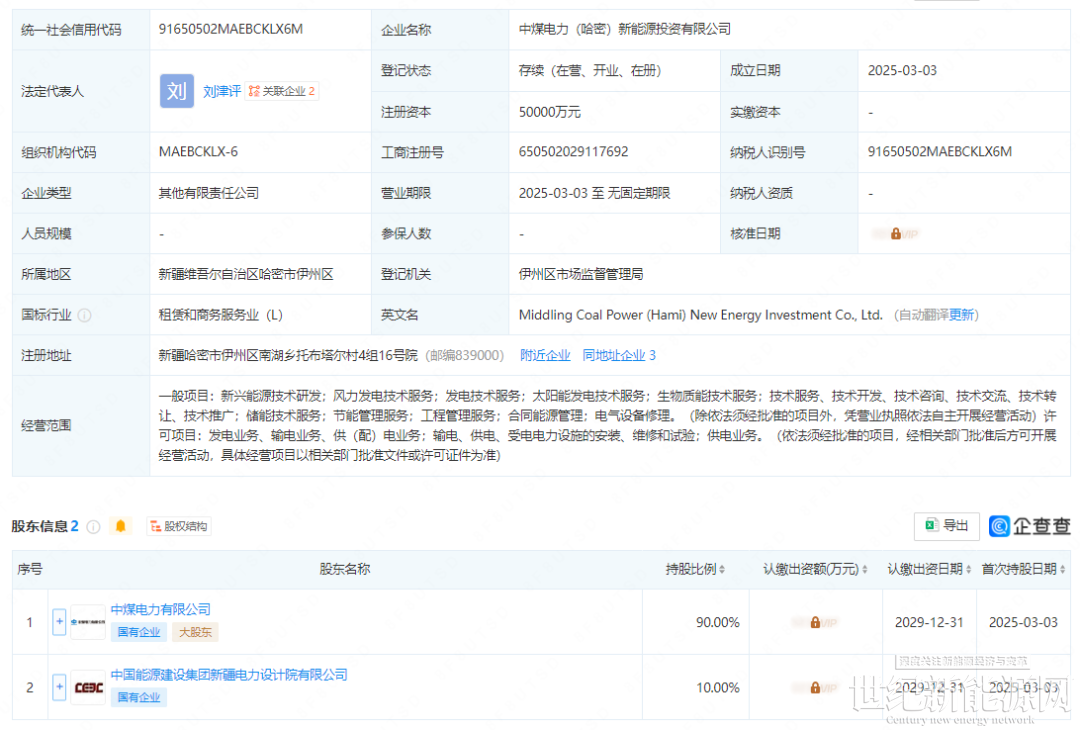Click the registered capital value 50000万元

tap(550, 112)
